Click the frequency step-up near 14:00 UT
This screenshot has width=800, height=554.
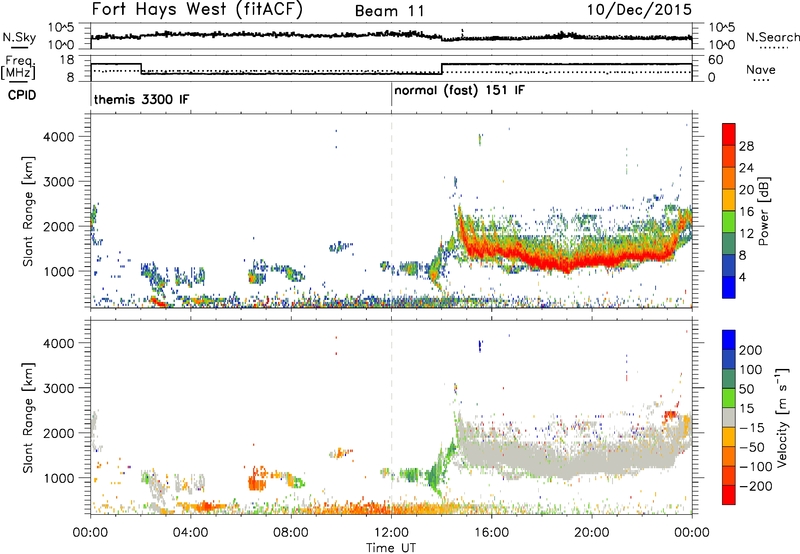442,69
